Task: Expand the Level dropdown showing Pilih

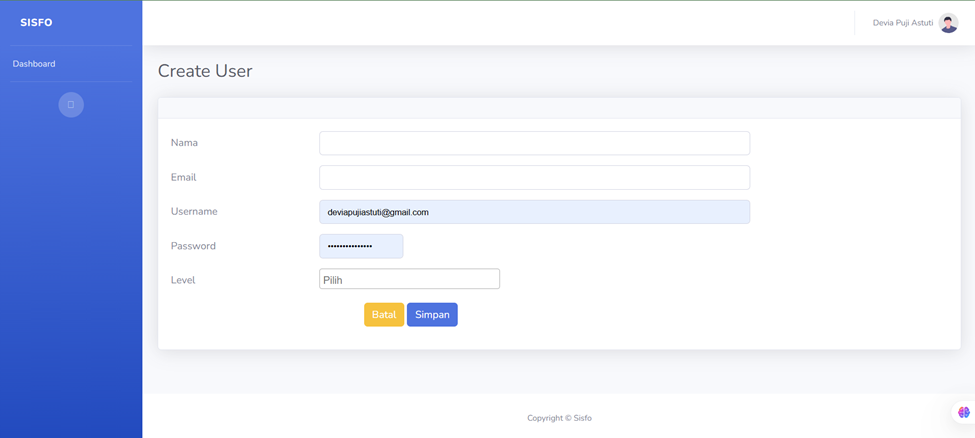Action: (x=409, y=280)
